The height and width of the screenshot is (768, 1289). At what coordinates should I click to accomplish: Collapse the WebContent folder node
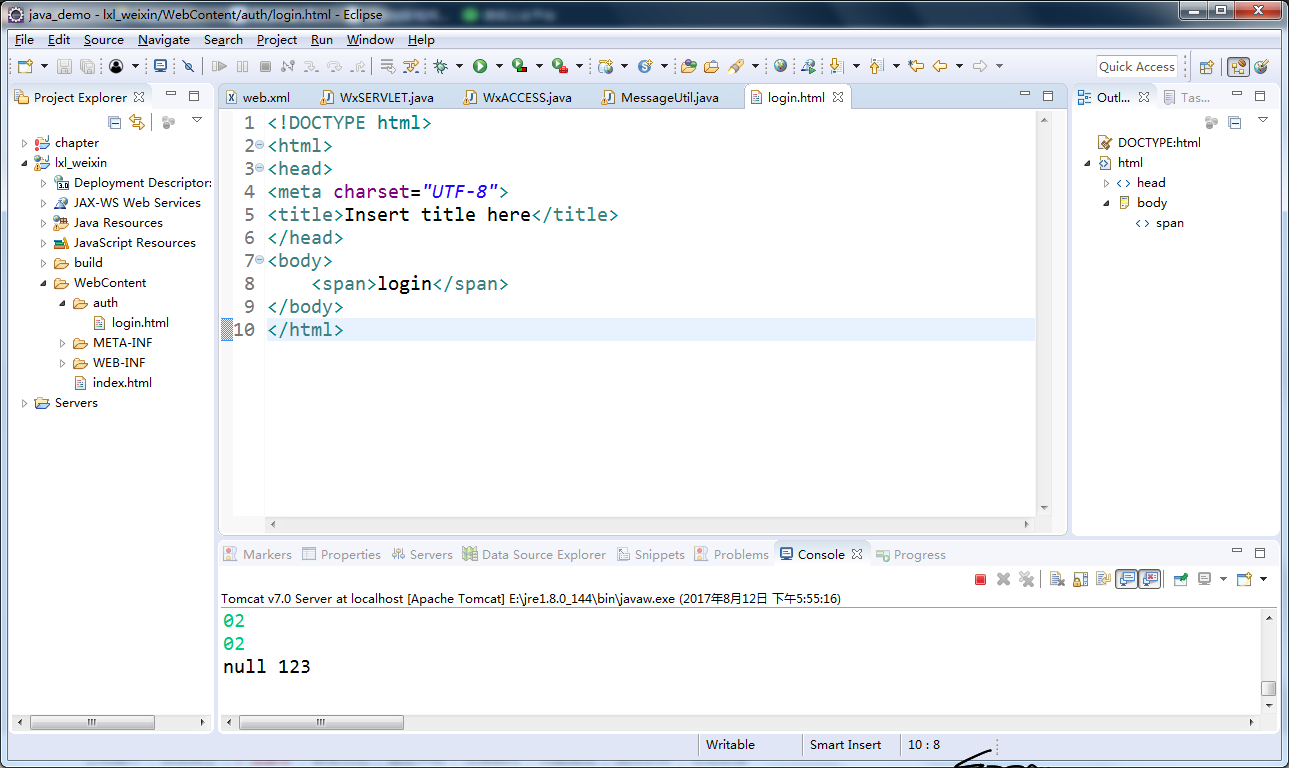44,283
